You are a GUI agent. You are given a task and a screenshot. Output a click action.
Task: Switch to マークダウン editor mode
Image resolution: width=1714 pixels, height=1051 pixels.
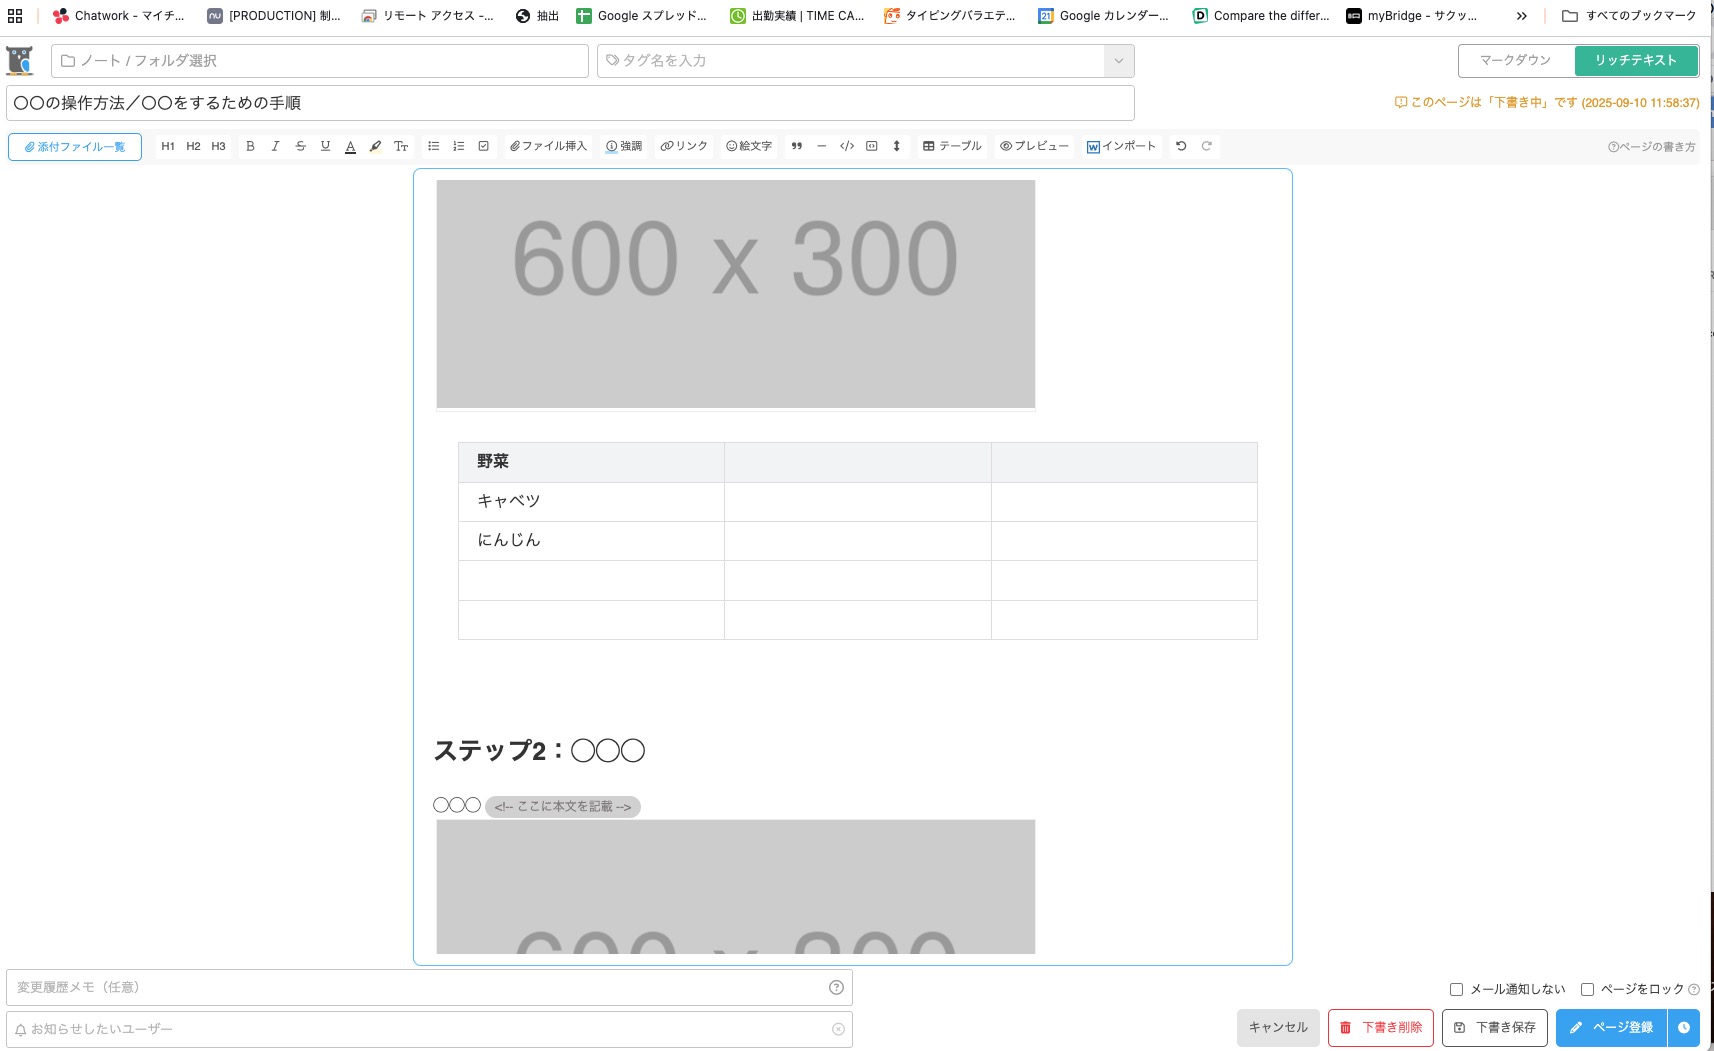pos(1515,61)
